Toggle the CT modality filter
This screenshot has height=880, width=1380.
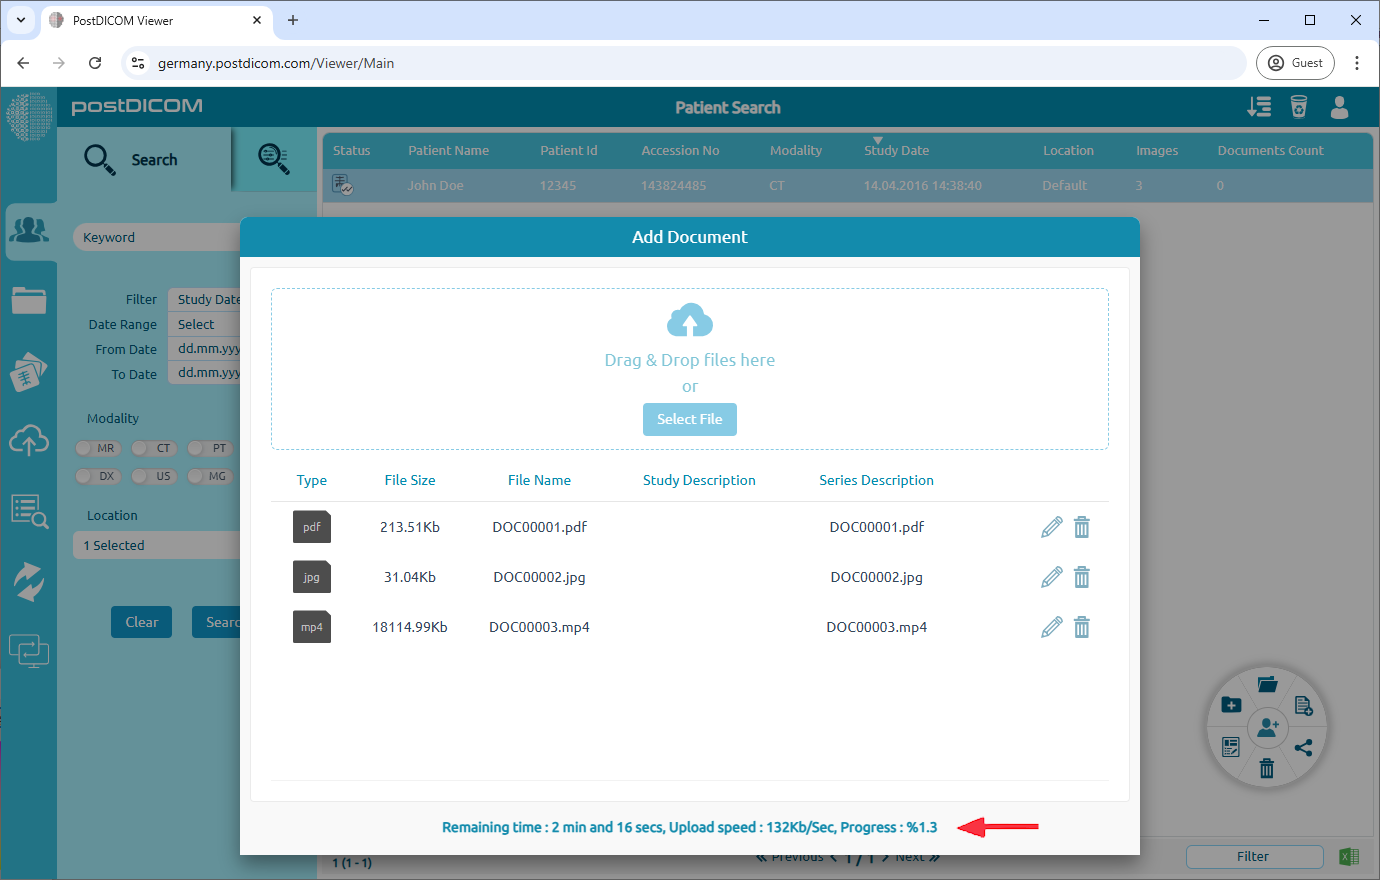(153, 448)
